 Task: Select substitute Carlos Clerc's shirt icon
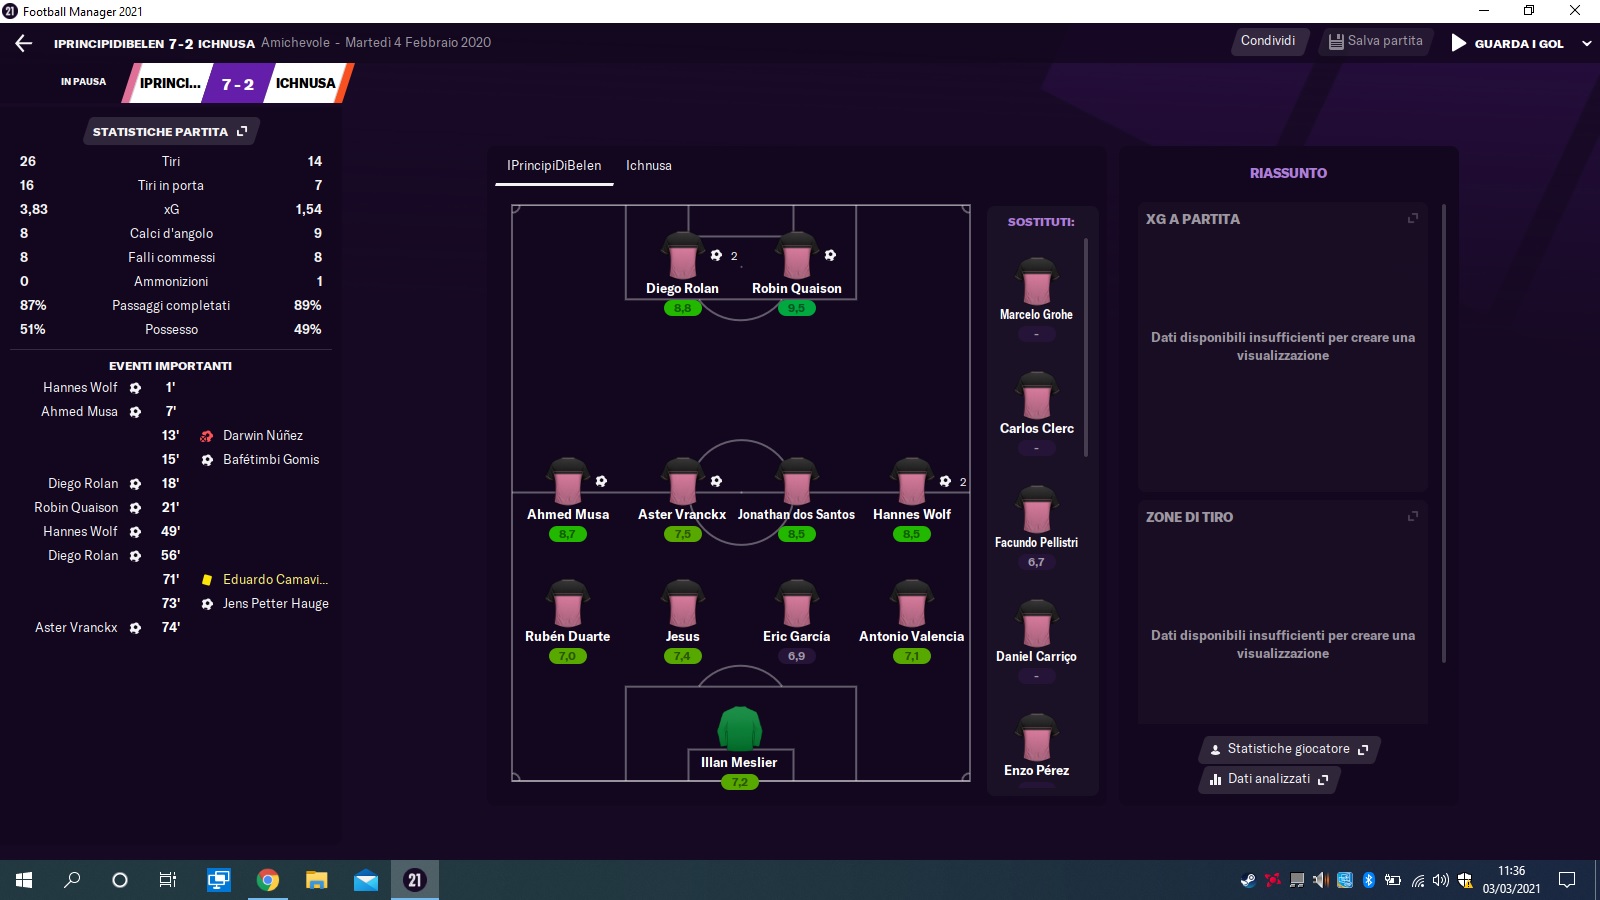[1037, 396]
